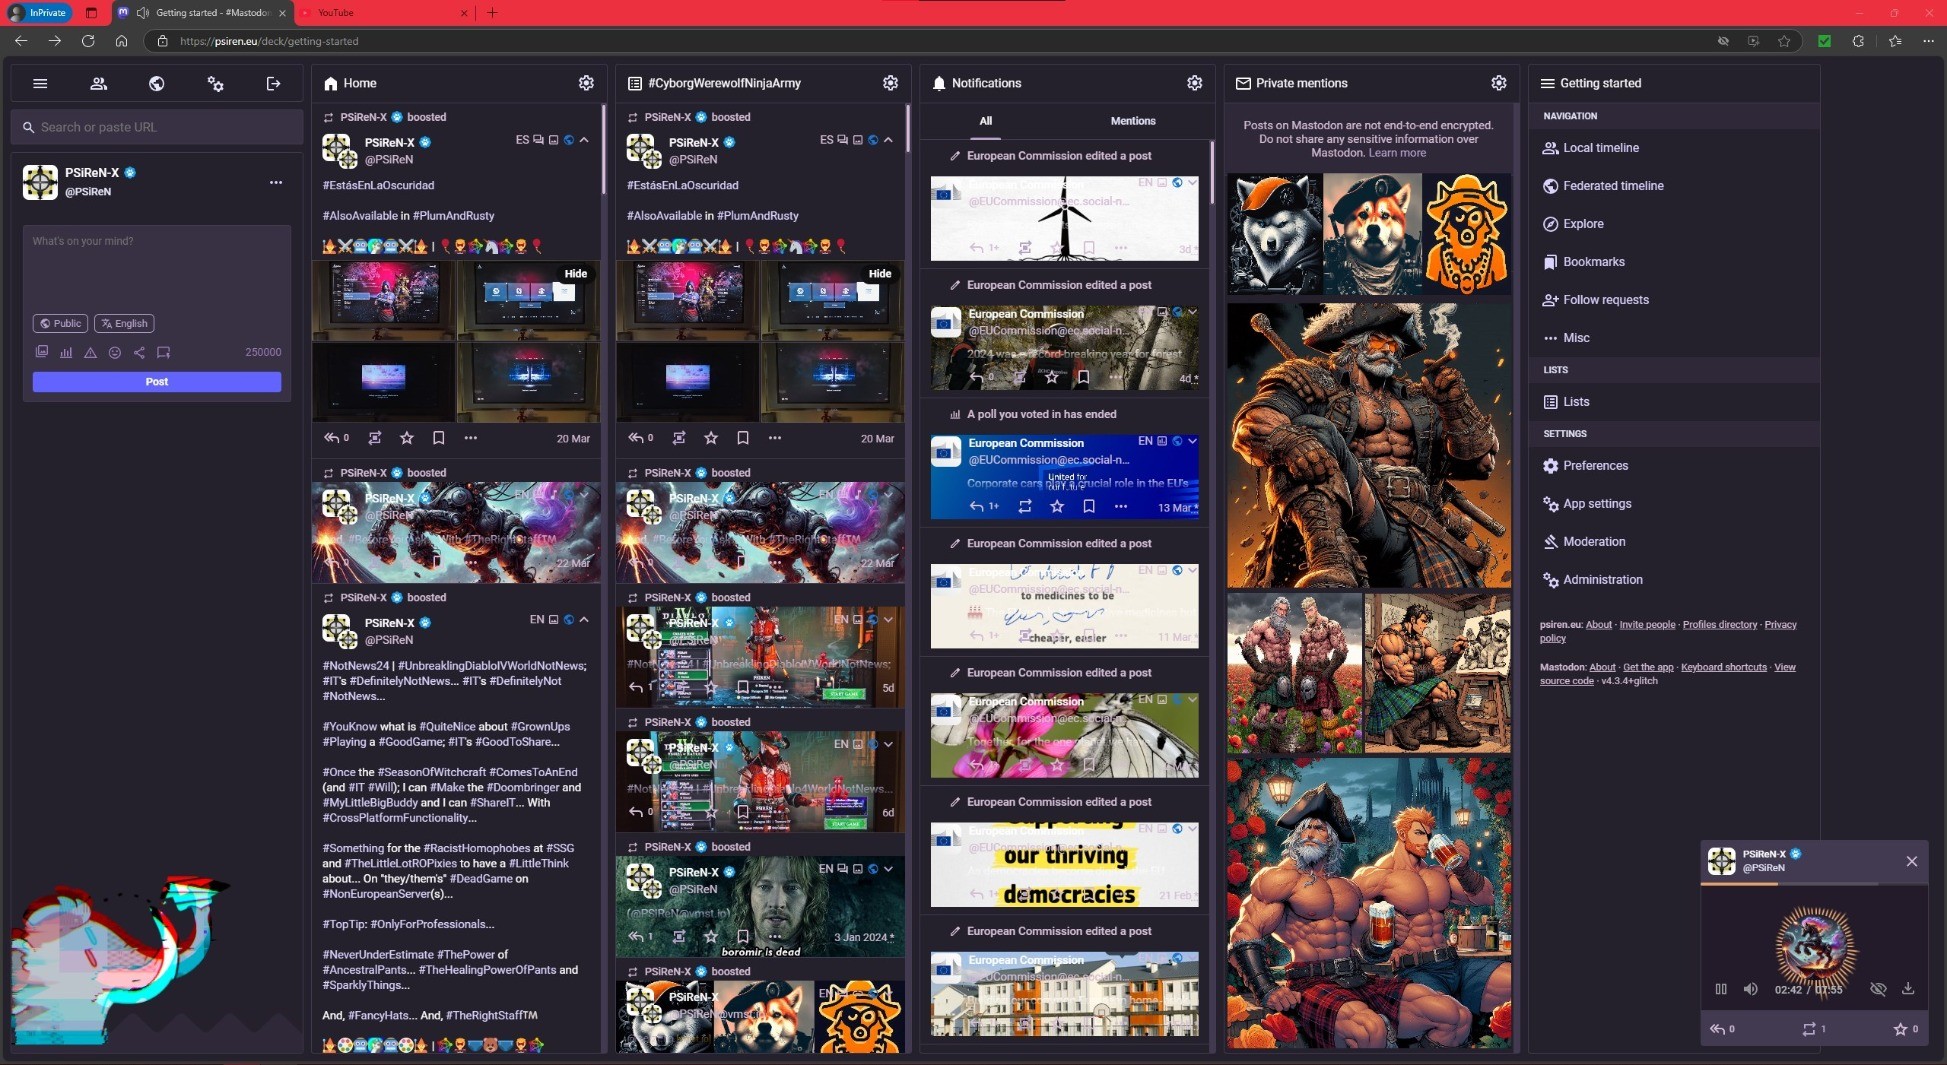This screenshot has height=1065, width=1947.
Task: Toggle favorite star for this page in address bar
Action: 1784,41
